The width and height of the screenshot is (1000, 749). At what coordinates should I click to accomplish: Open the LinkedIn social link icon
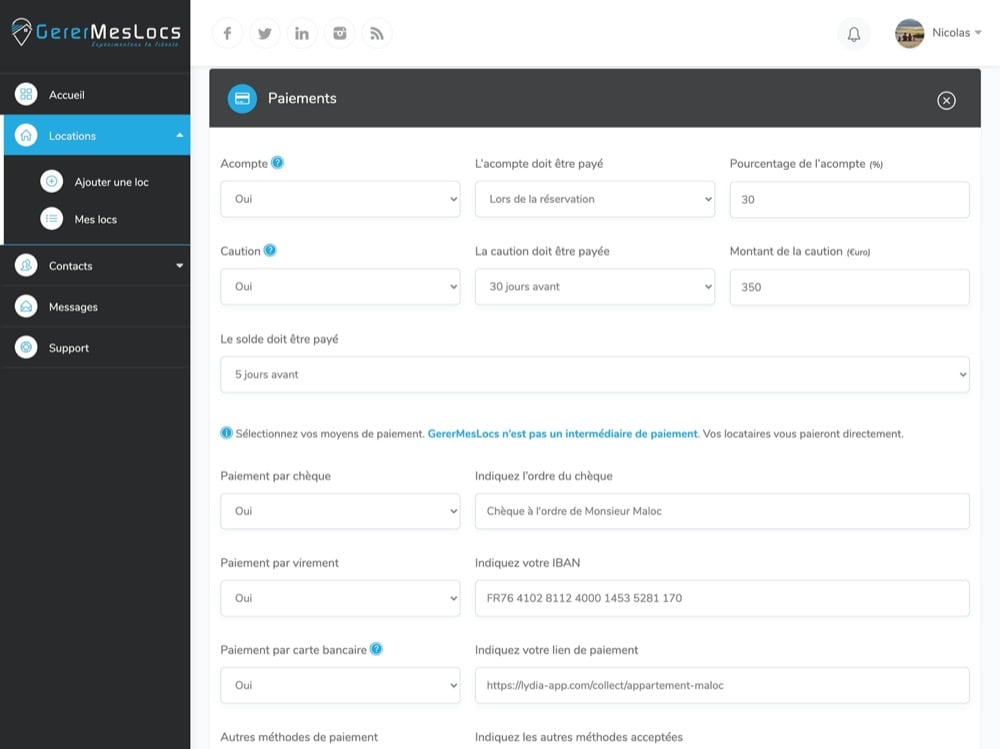(302, 33)
